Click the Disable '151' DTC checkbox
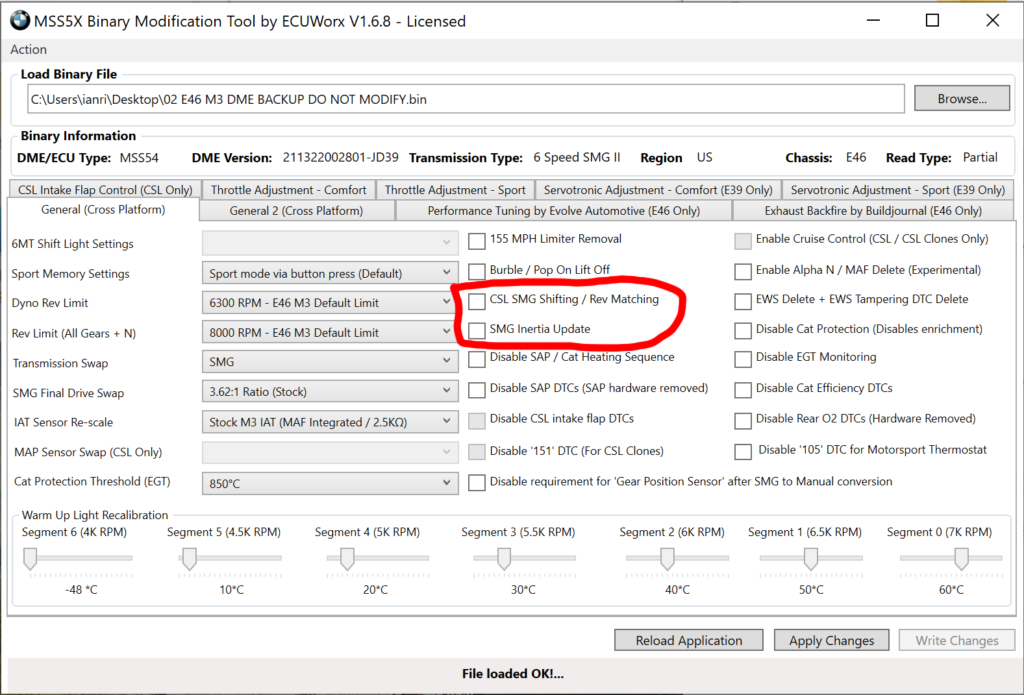1024x695 pixels. [477, 451]
